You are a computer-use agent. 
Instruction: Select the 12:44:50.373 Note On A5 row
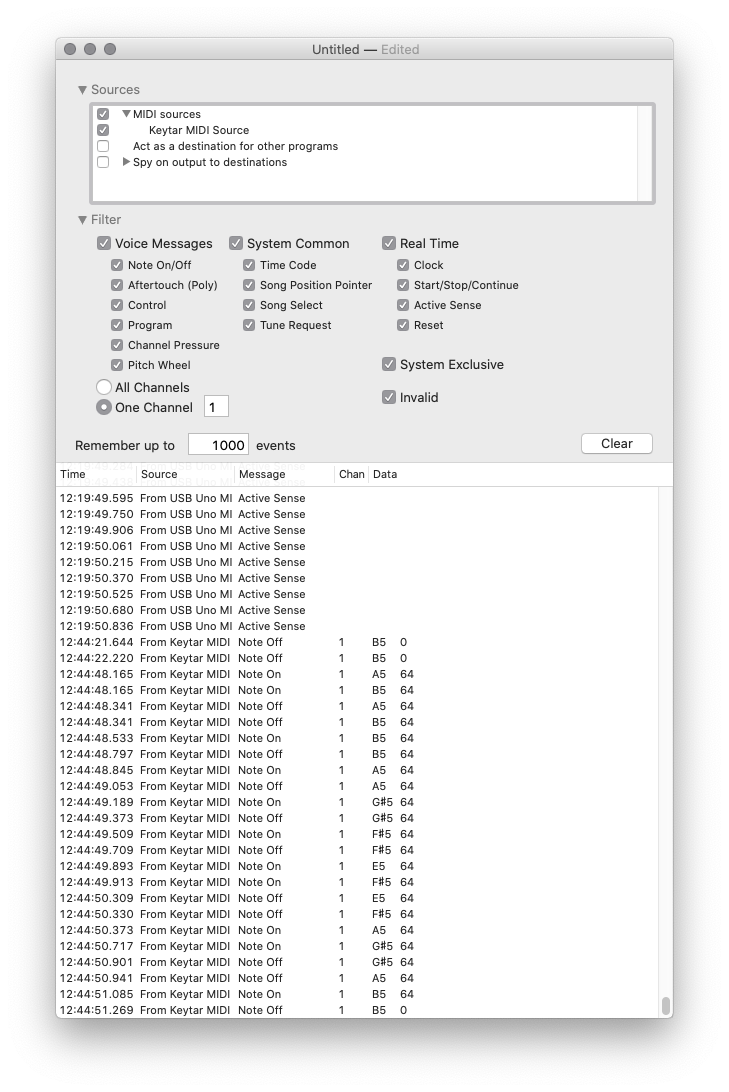tap(357, 930)
